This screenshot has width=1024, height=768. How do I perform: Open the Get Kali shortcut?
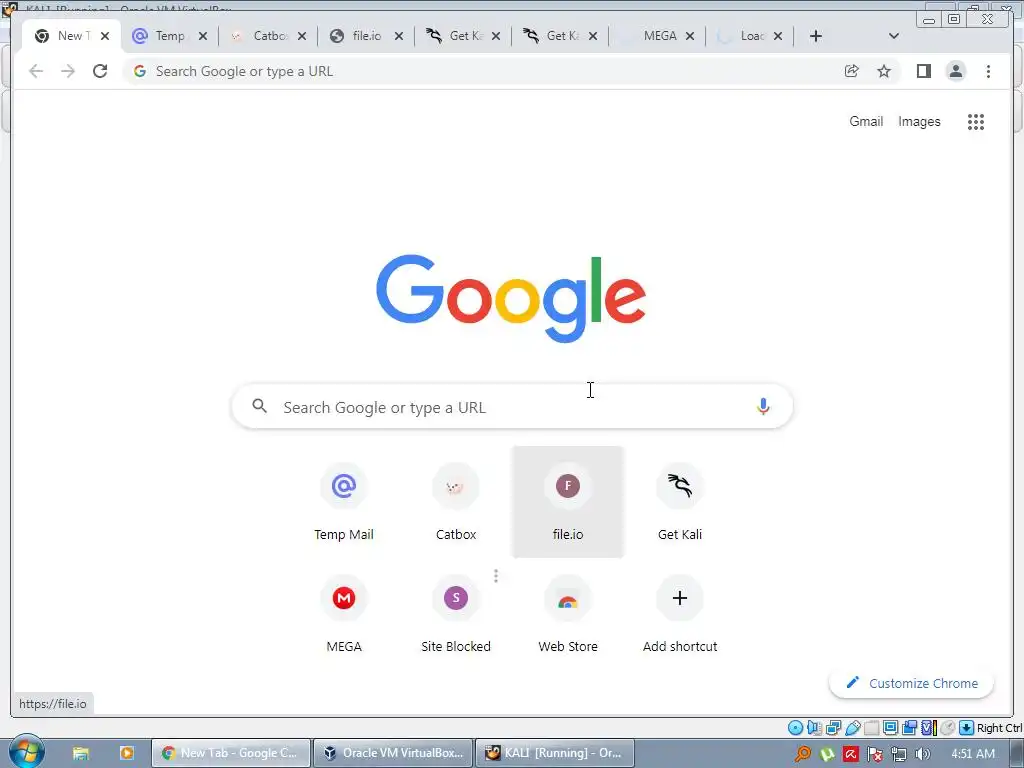(x=680, y=502)
